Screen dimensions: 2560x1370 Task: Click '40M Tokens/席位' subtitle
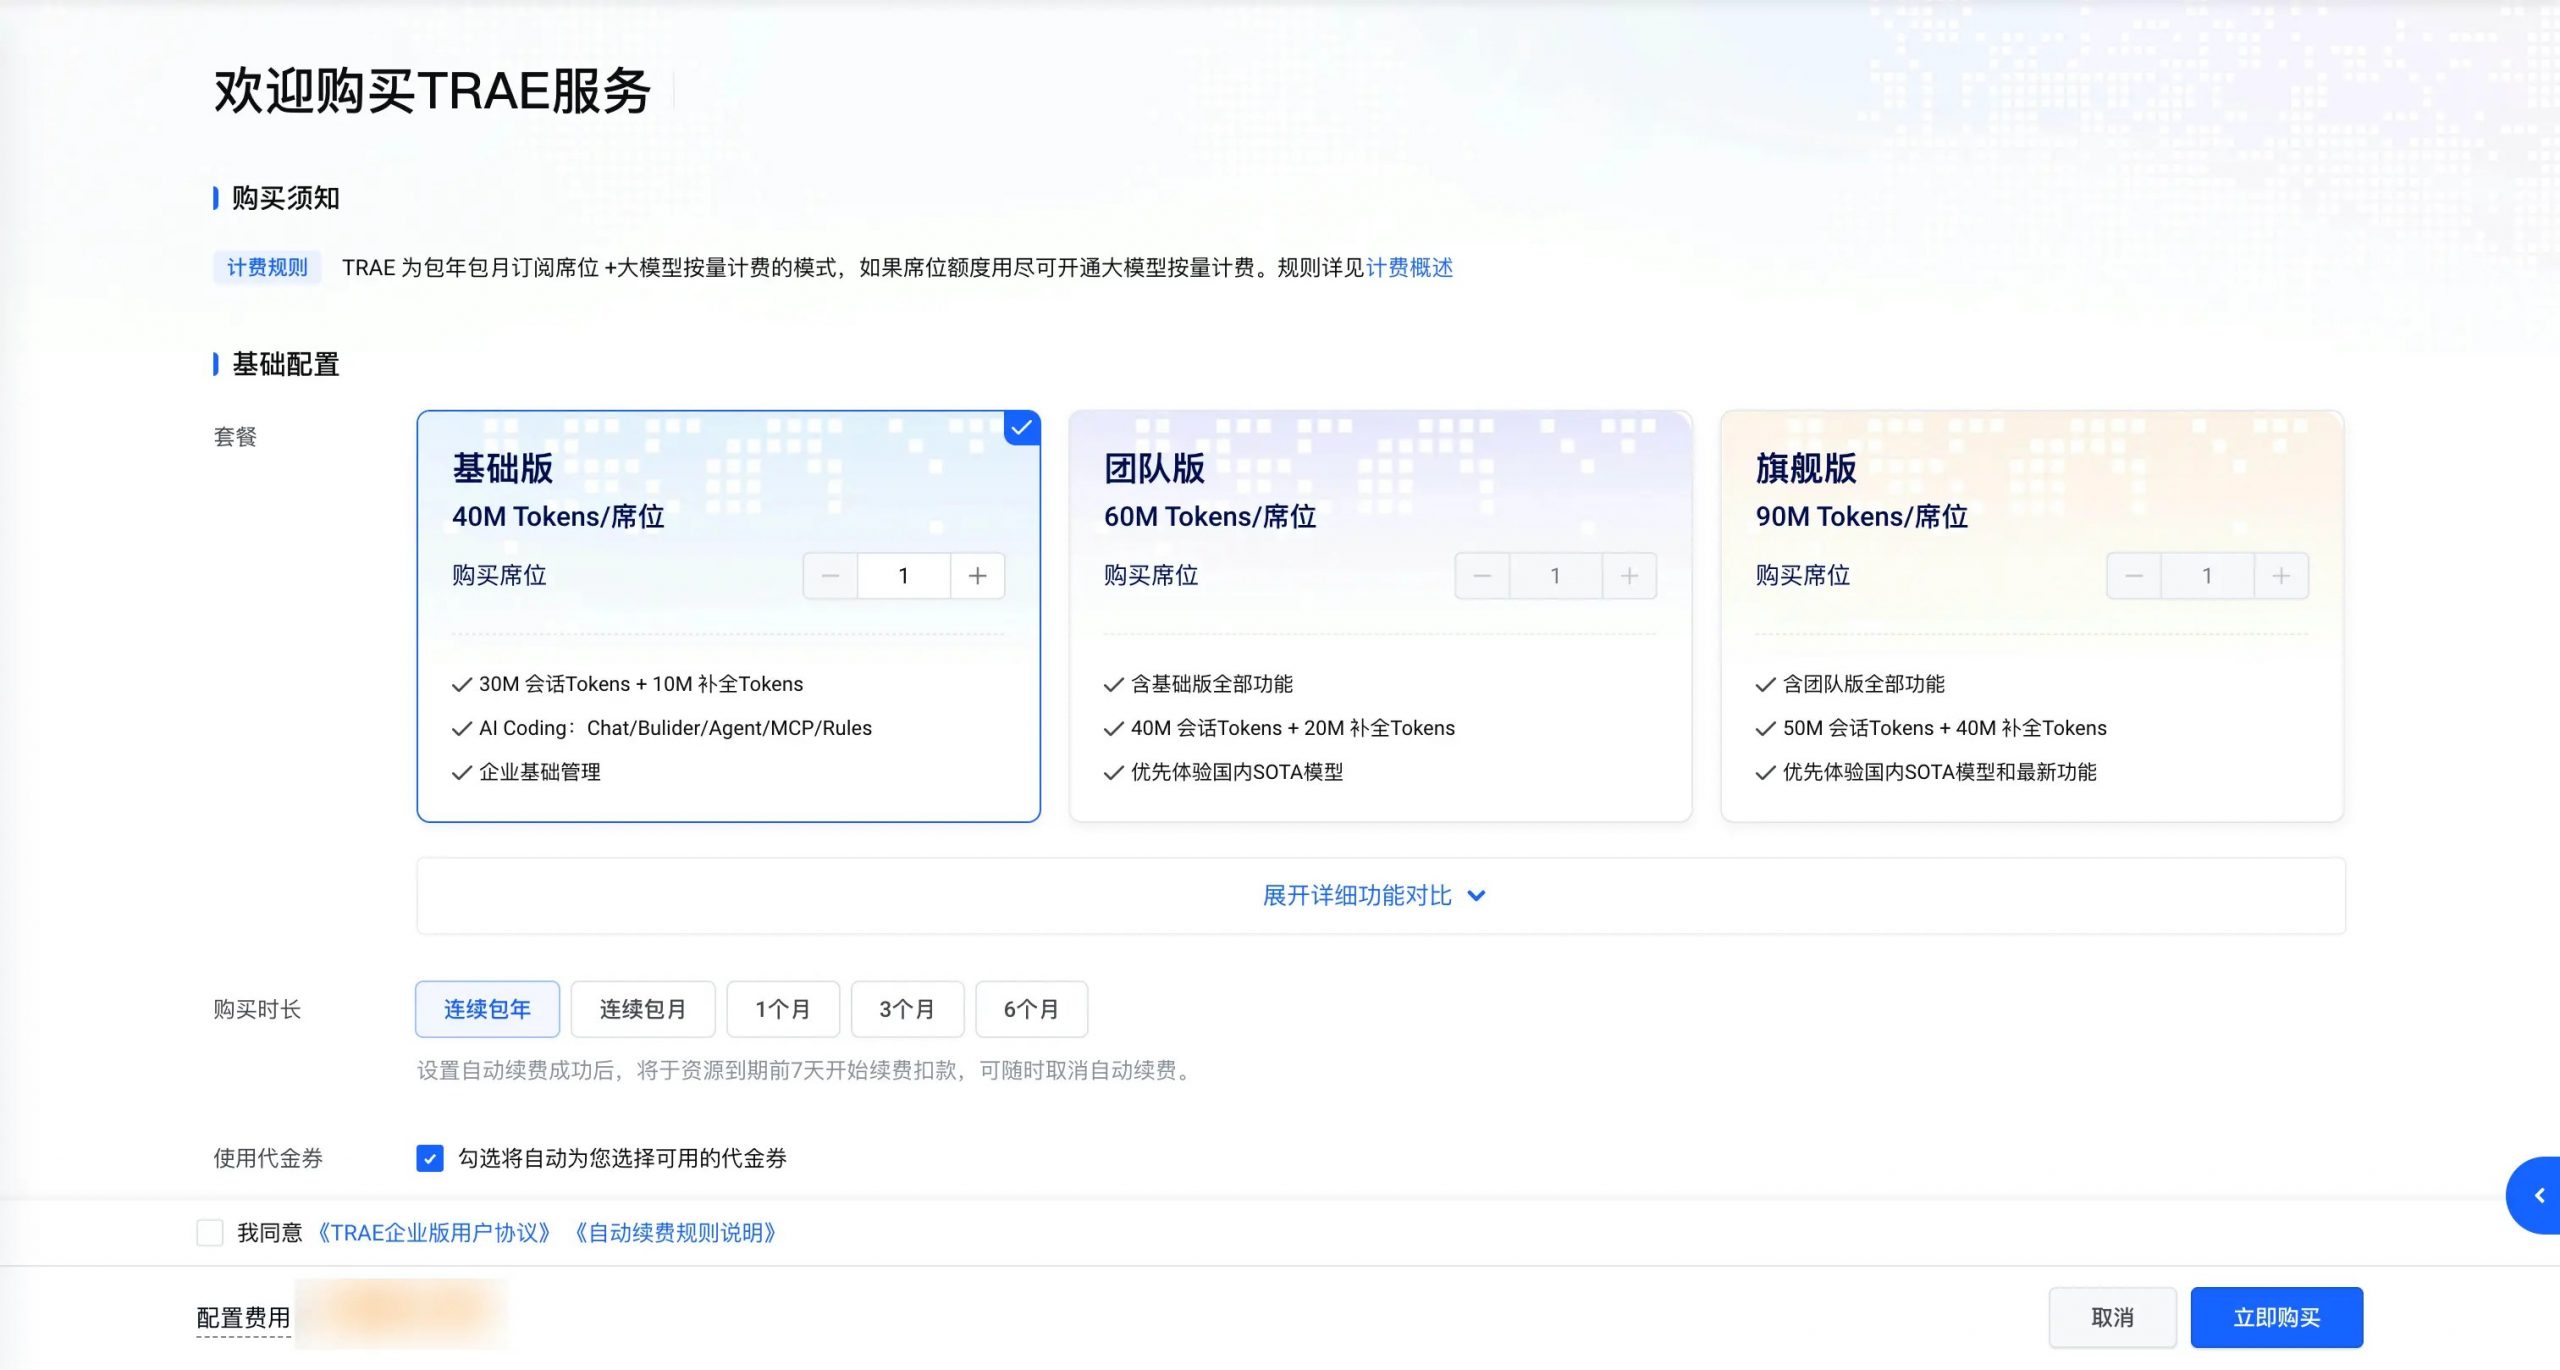coord(558,517)
